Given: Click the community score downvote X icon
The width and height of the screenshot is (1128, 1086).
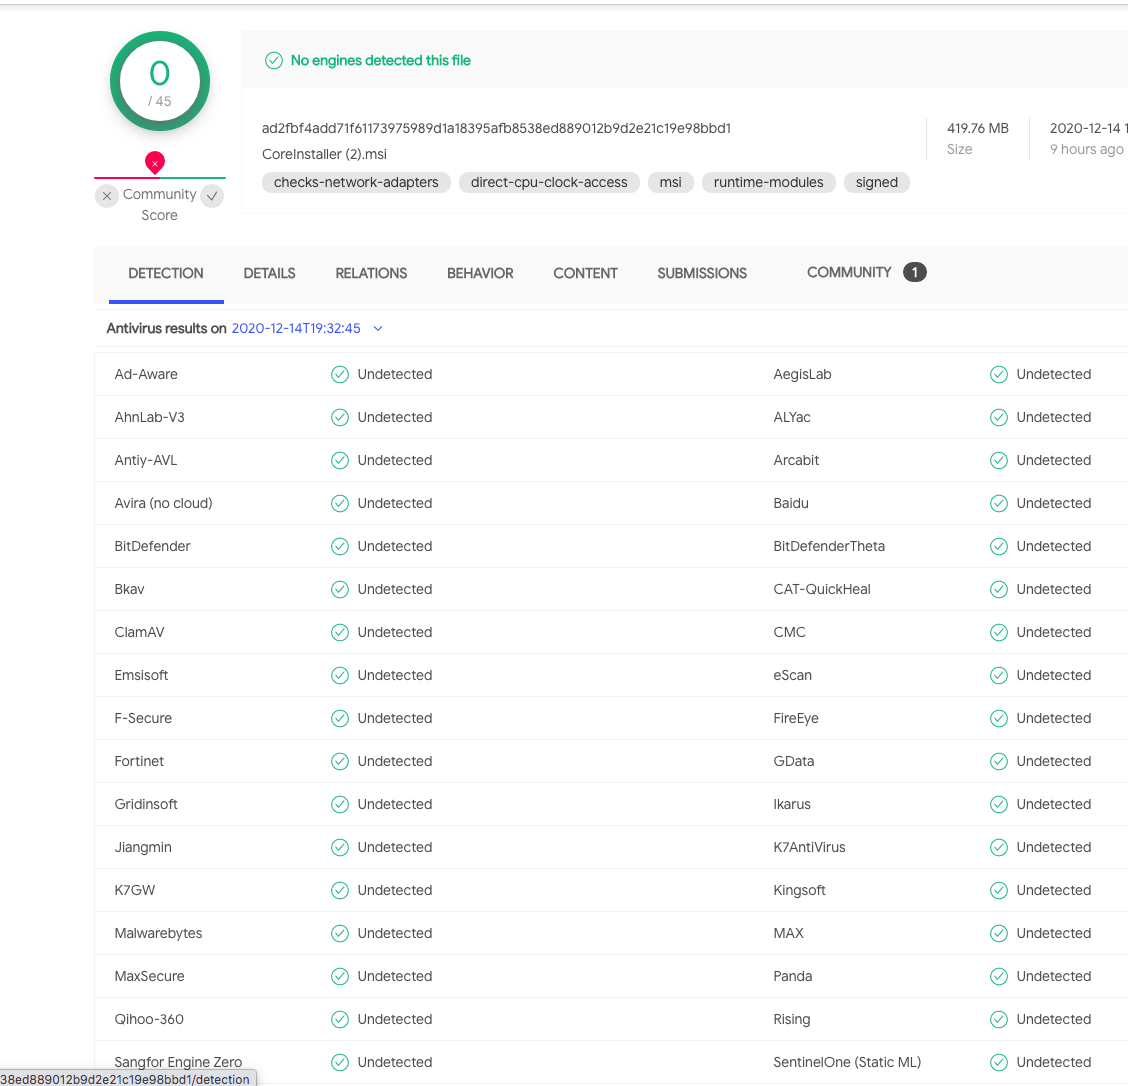Looking at the screenshot, I should [106, 196].
